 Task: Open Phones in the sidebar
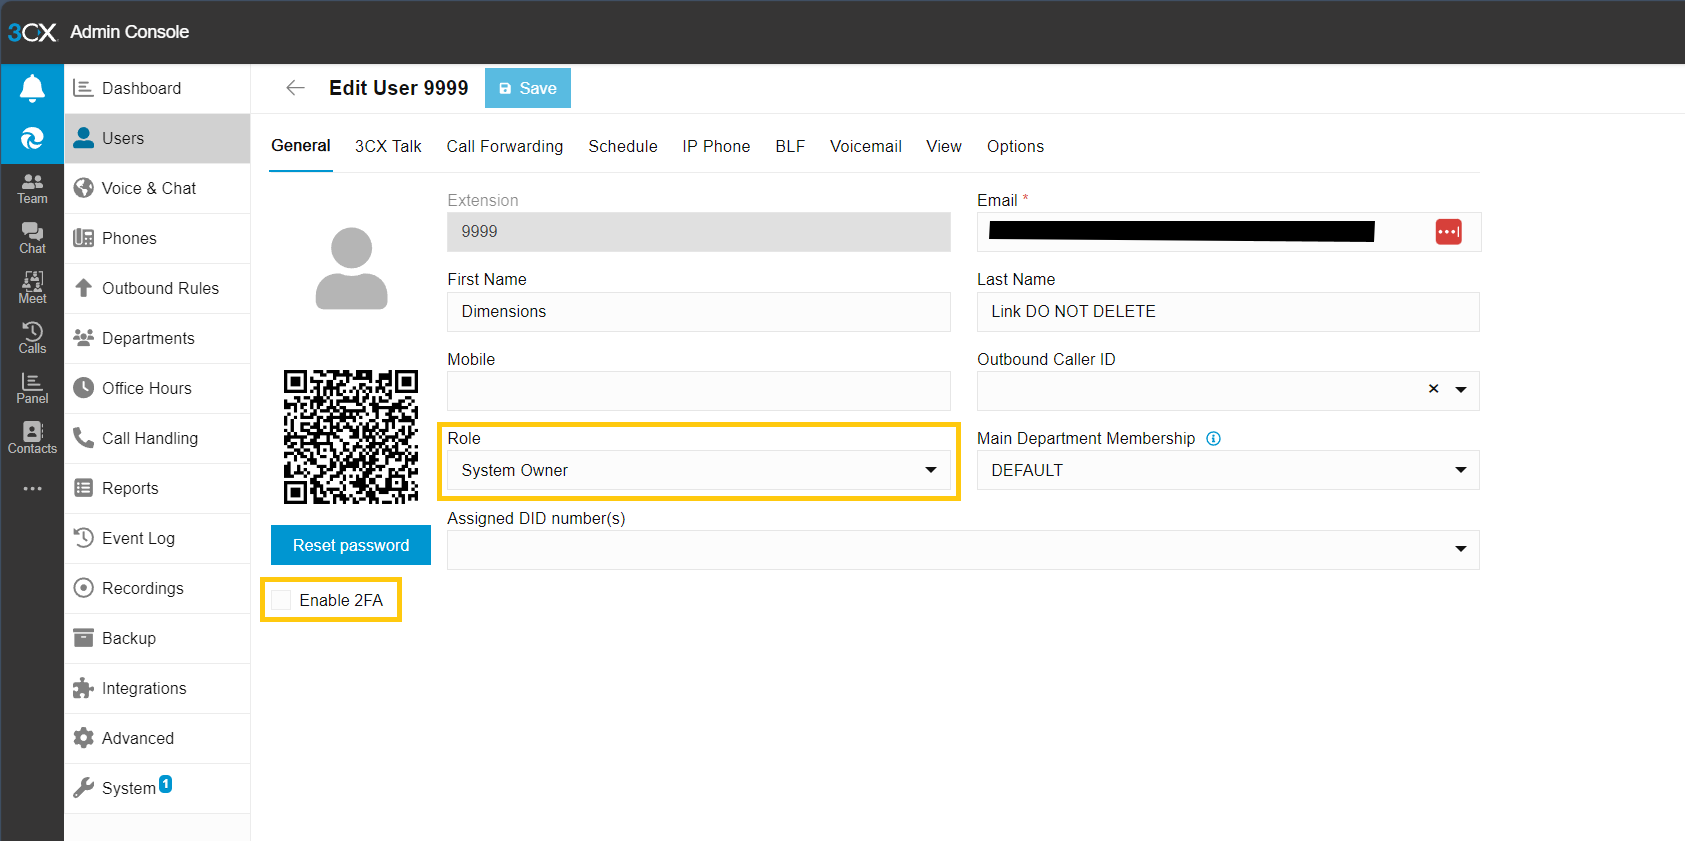coord(157,238)
